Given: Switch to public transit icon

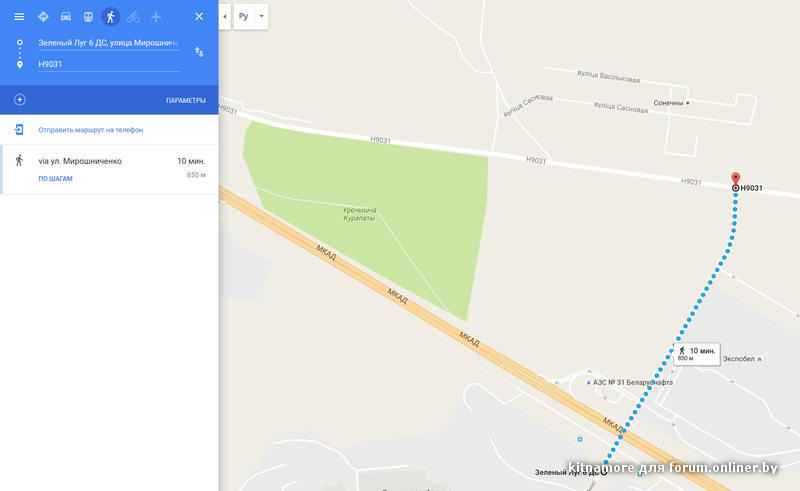Looking at the screenshot, I should pyautogui.click(x=88, y=17).
